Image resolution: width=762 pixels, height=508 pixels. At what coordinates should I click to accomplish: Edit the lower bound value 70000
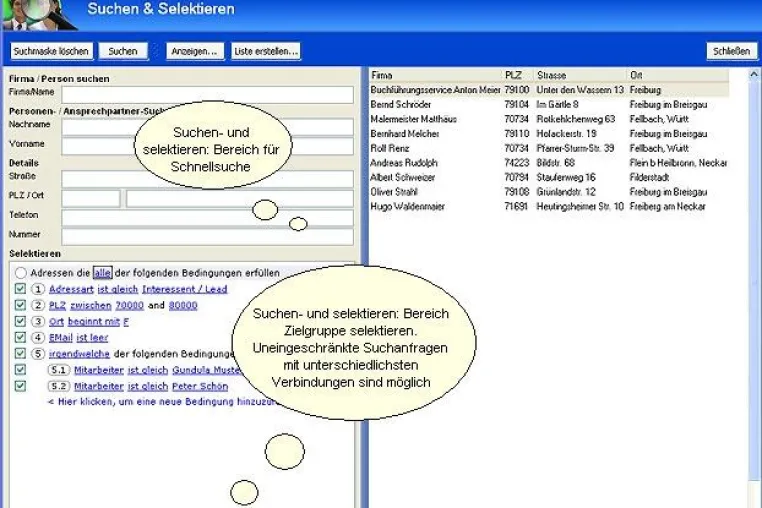pyautogui.click(x=129, y=305)
